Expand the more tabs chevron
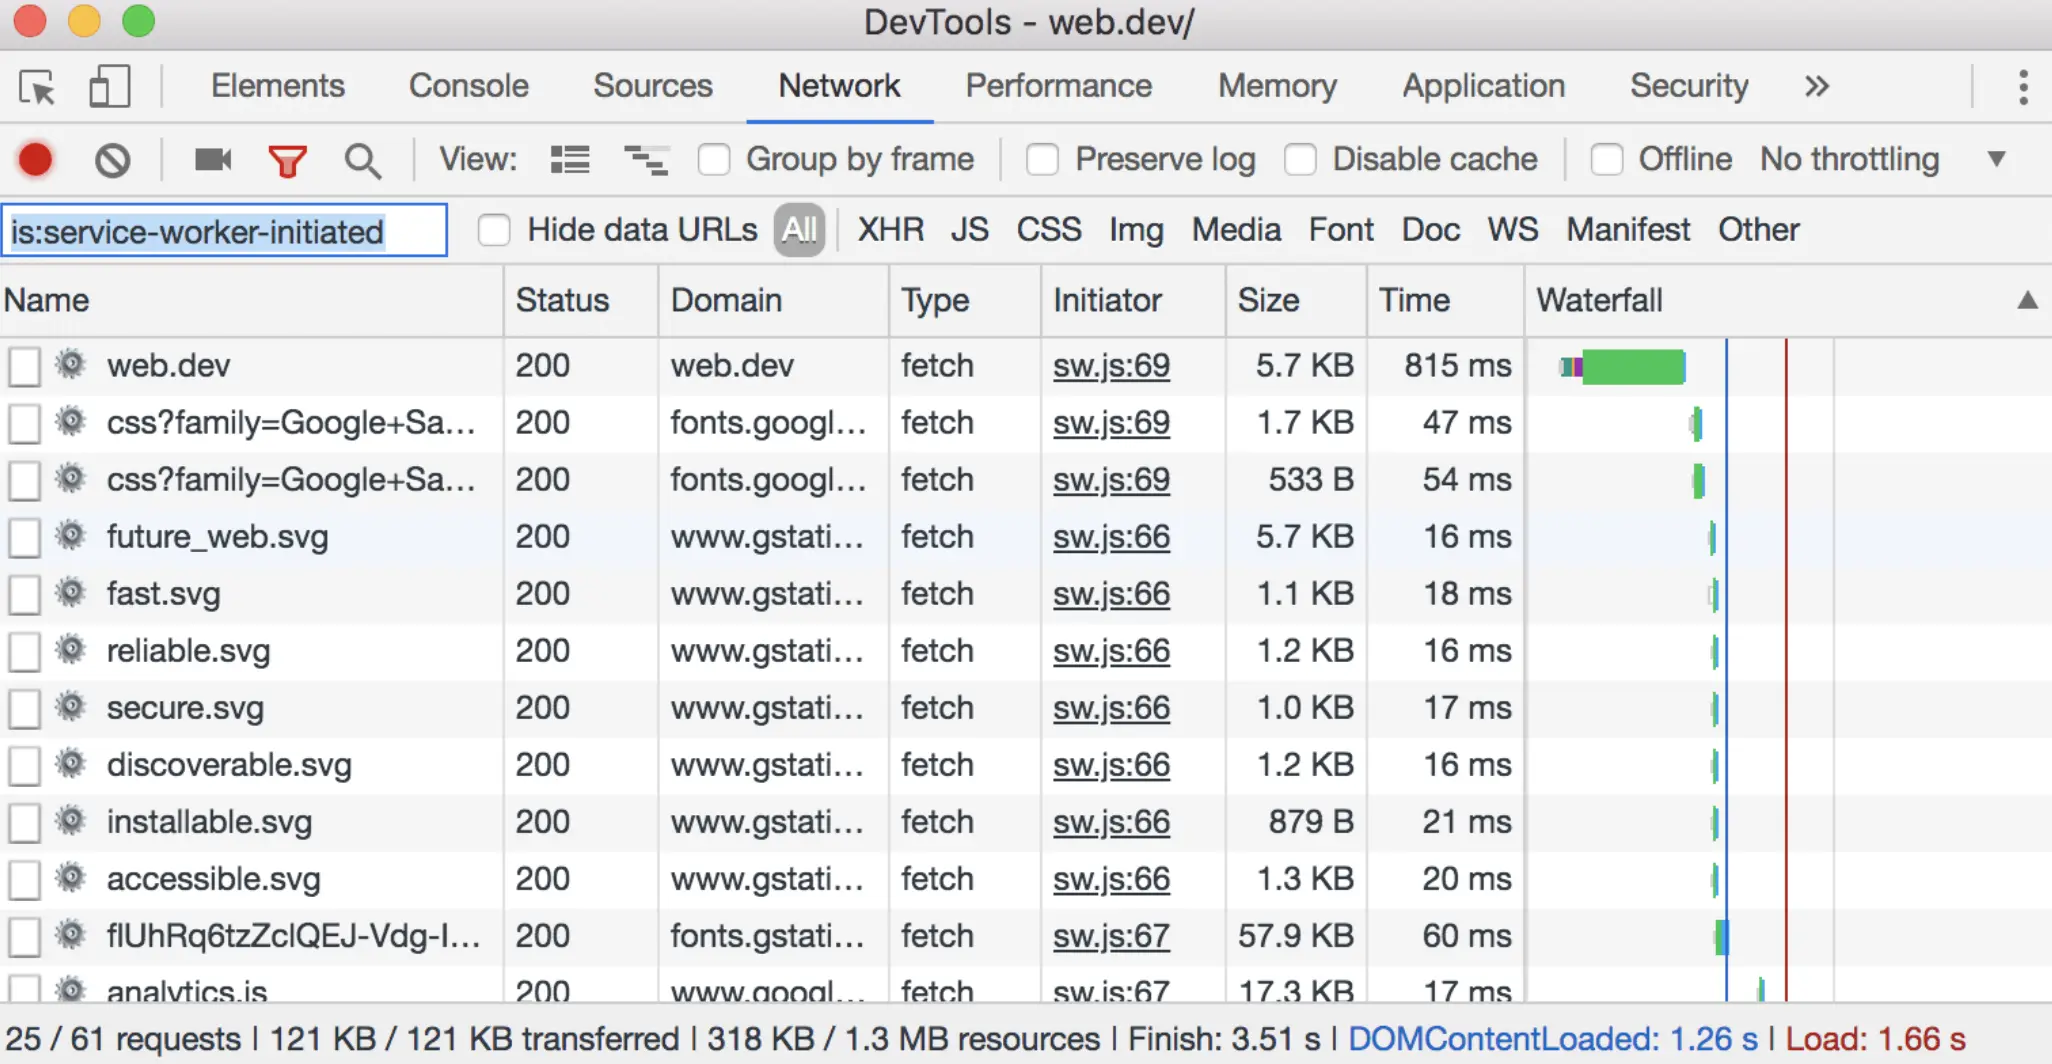The width and height of the screenshot is (2052, 1064). [1816, 87]
